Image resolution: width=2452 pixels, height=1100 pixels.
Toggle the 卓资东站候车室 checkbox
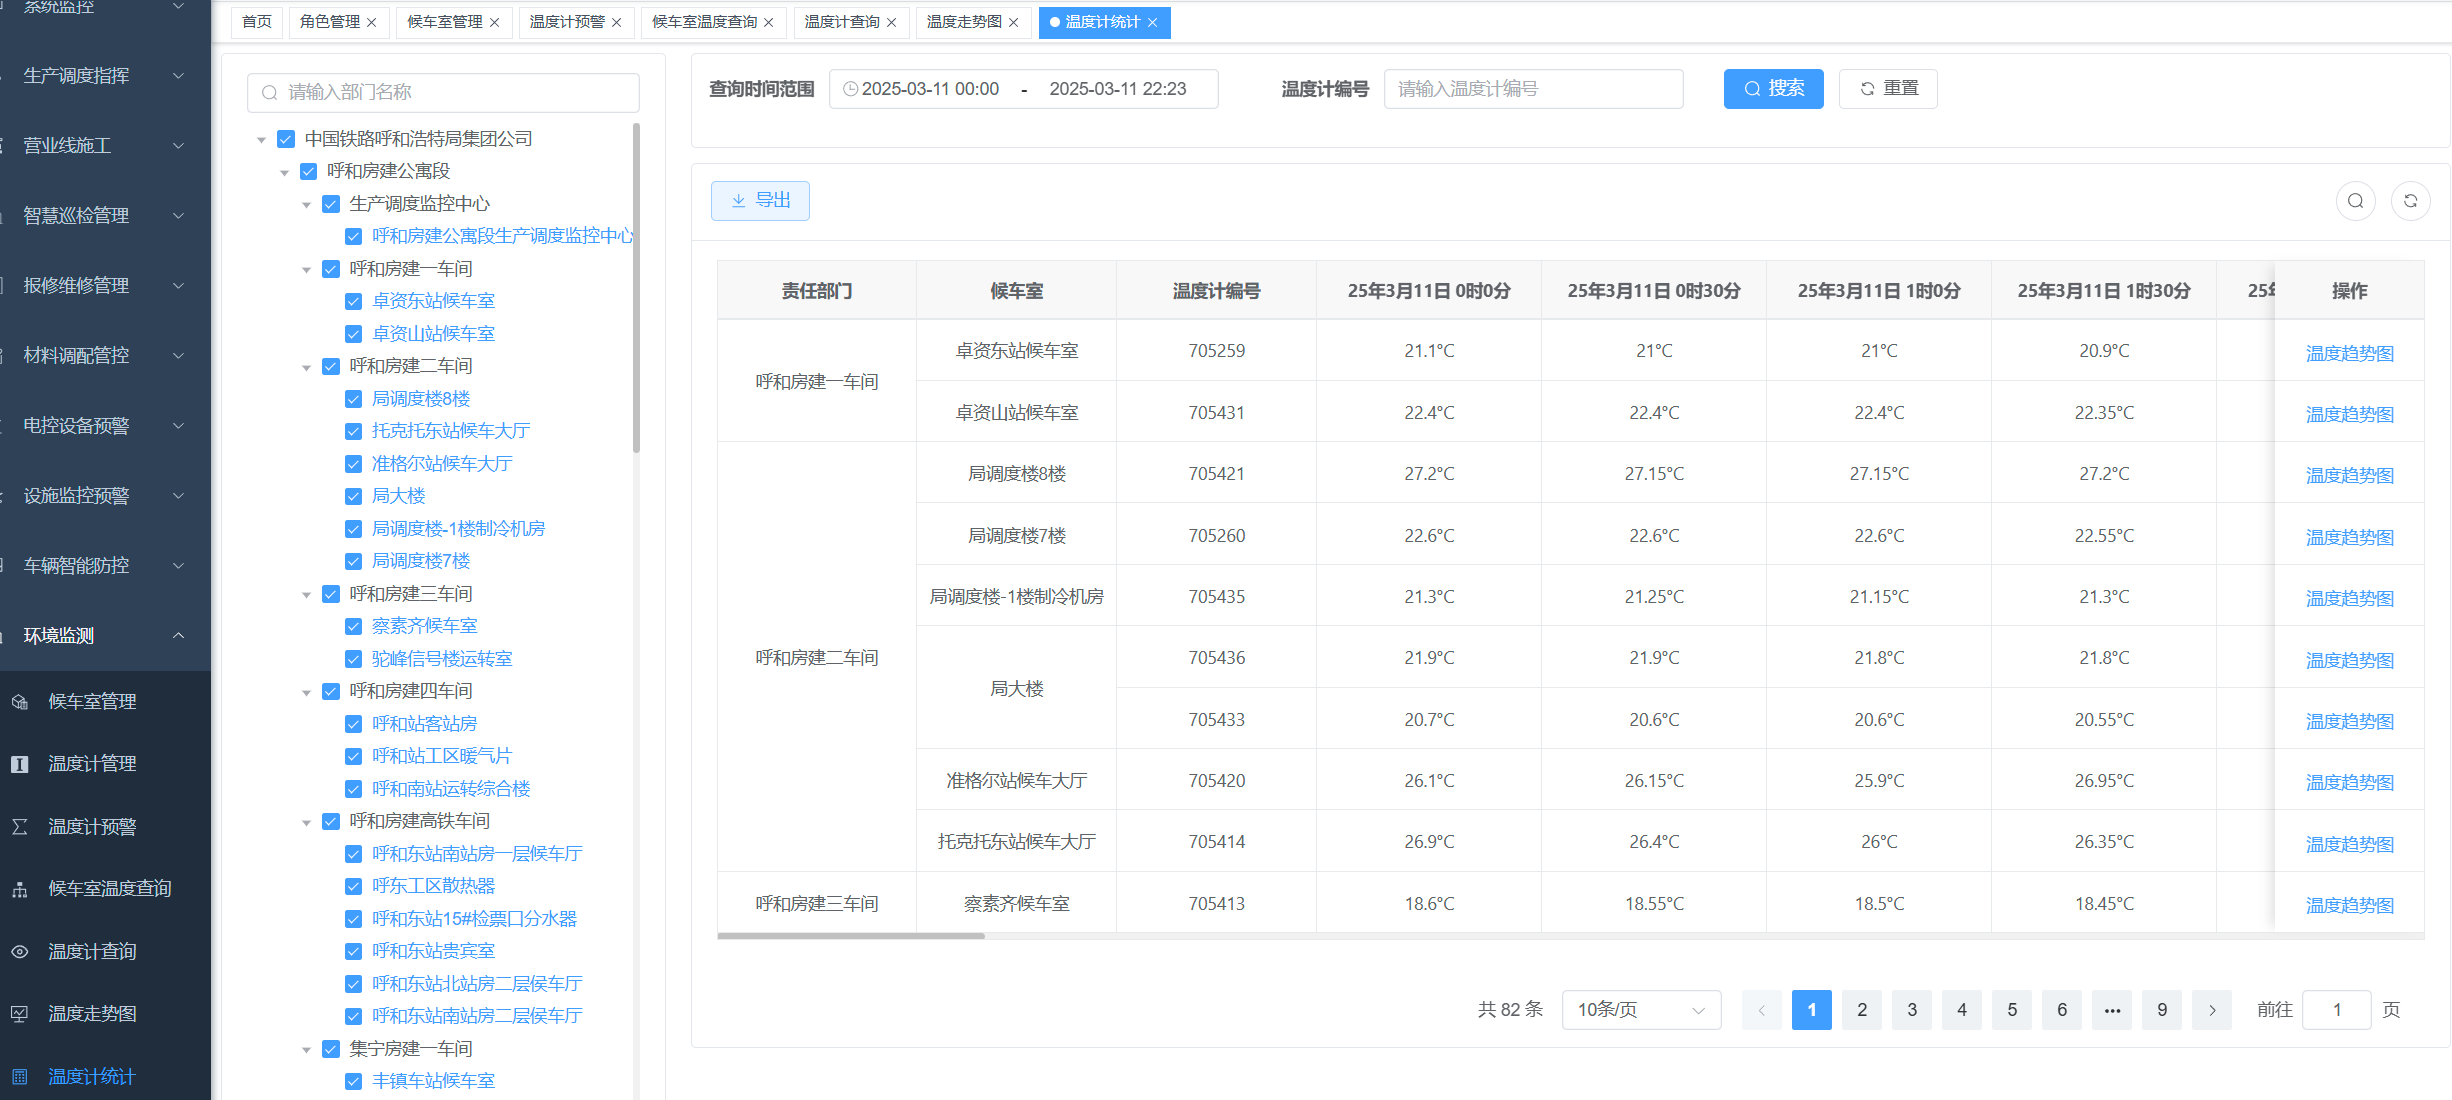(x=353, y=301)
